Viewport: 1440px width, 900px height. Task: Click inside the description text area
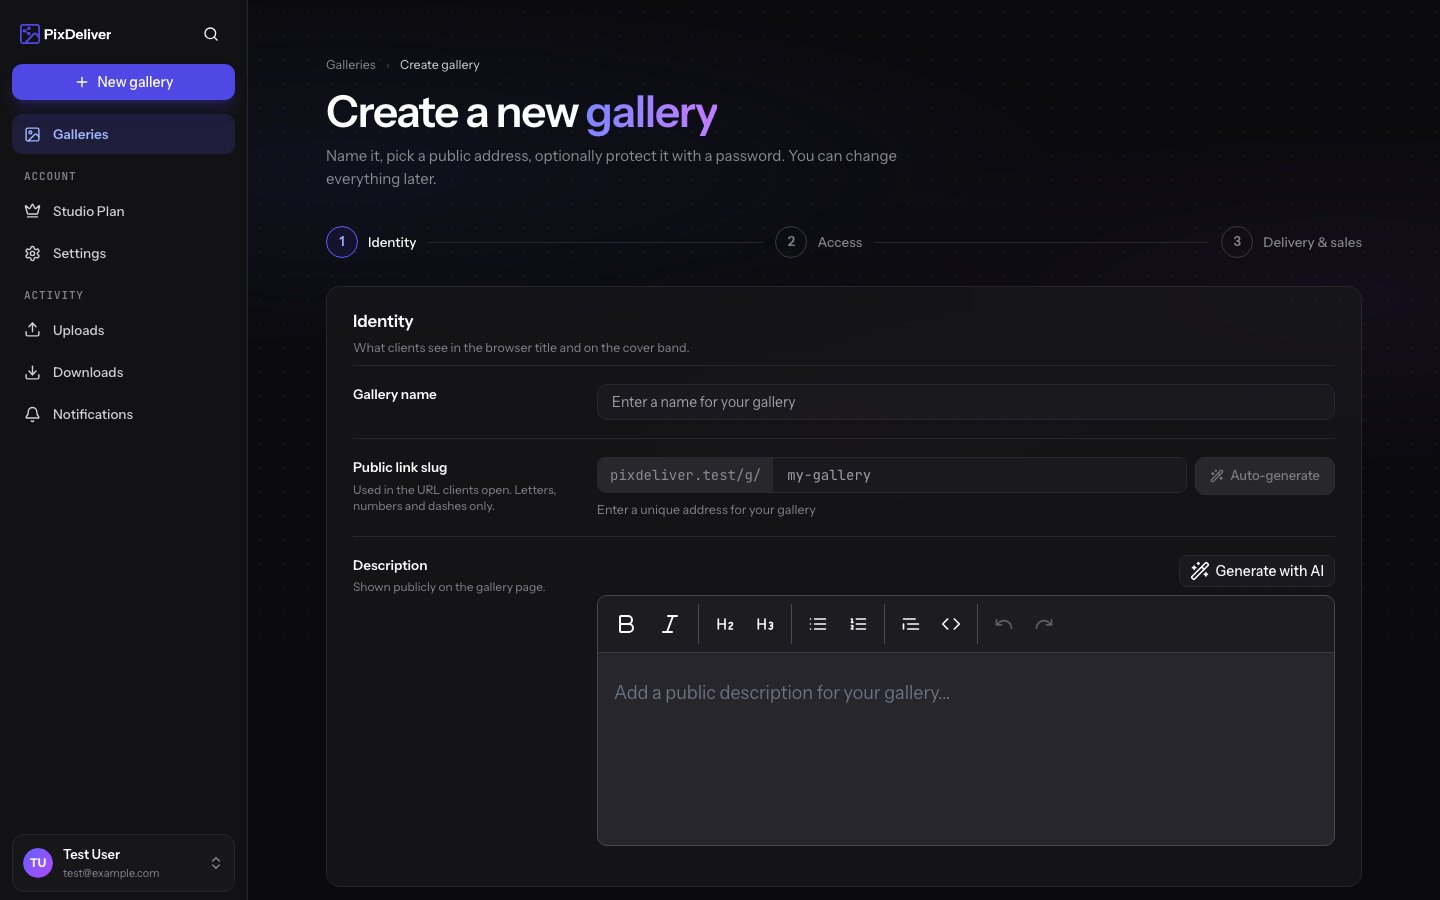tap(965, 749)
